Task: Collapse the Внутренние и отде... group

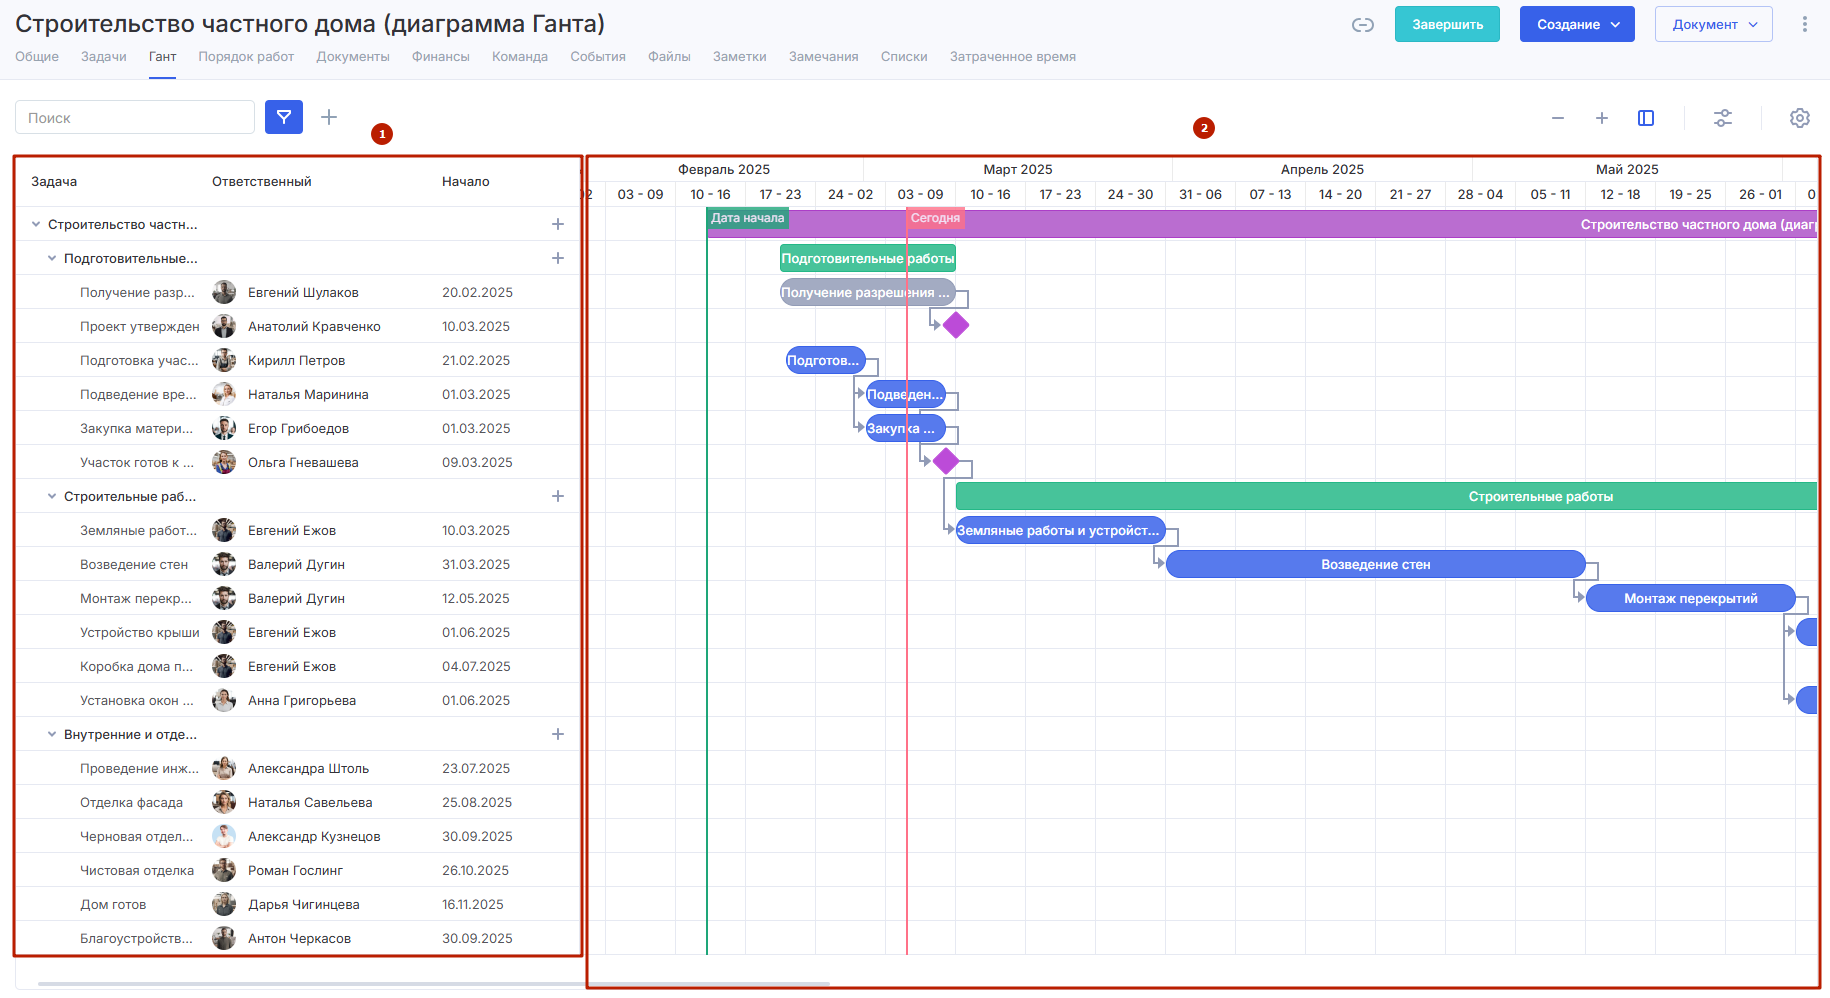Action: coord(52,734)
